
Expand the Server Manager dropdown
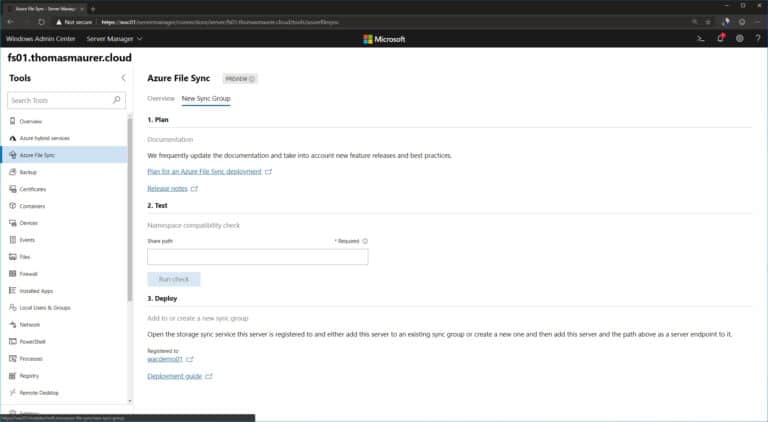click(x=114, y=39)
